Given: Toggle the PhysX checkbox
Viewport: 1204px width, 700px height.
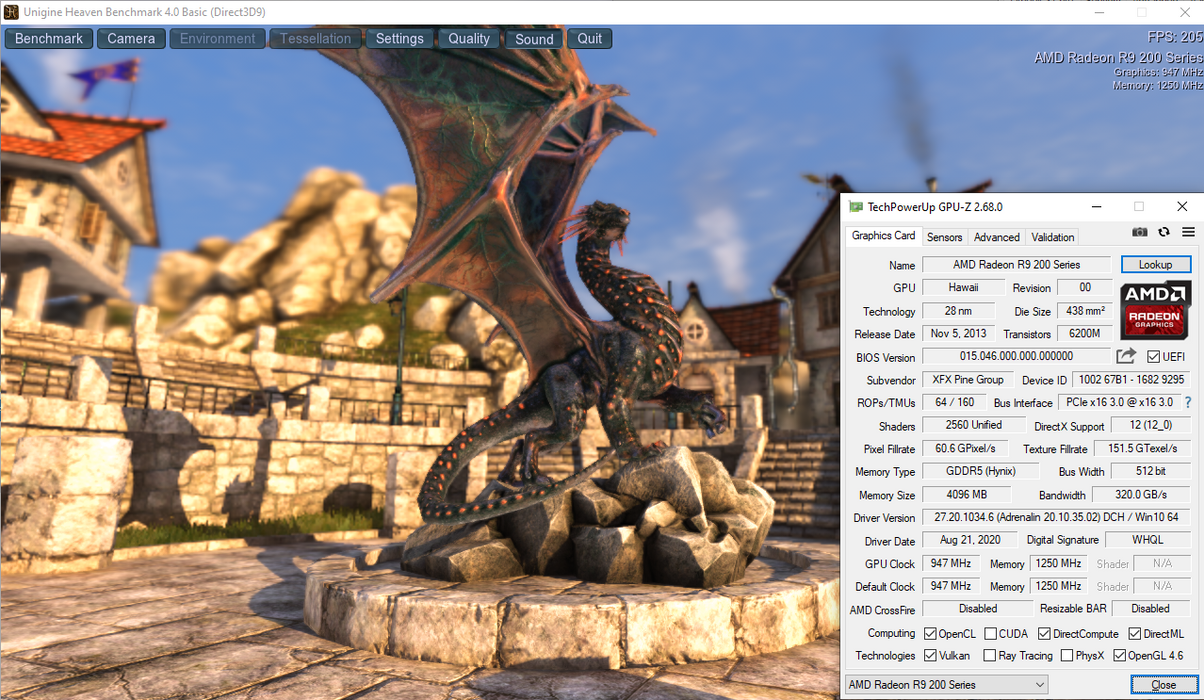Looking at the screenshot, I should pos(1067,656).
